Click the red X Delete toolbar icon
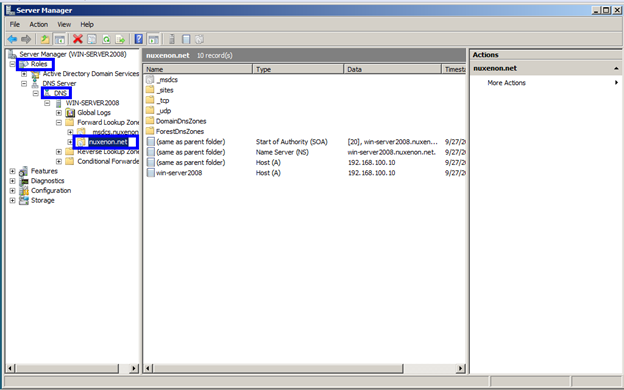Screen dimensions: 624x390 78,39
